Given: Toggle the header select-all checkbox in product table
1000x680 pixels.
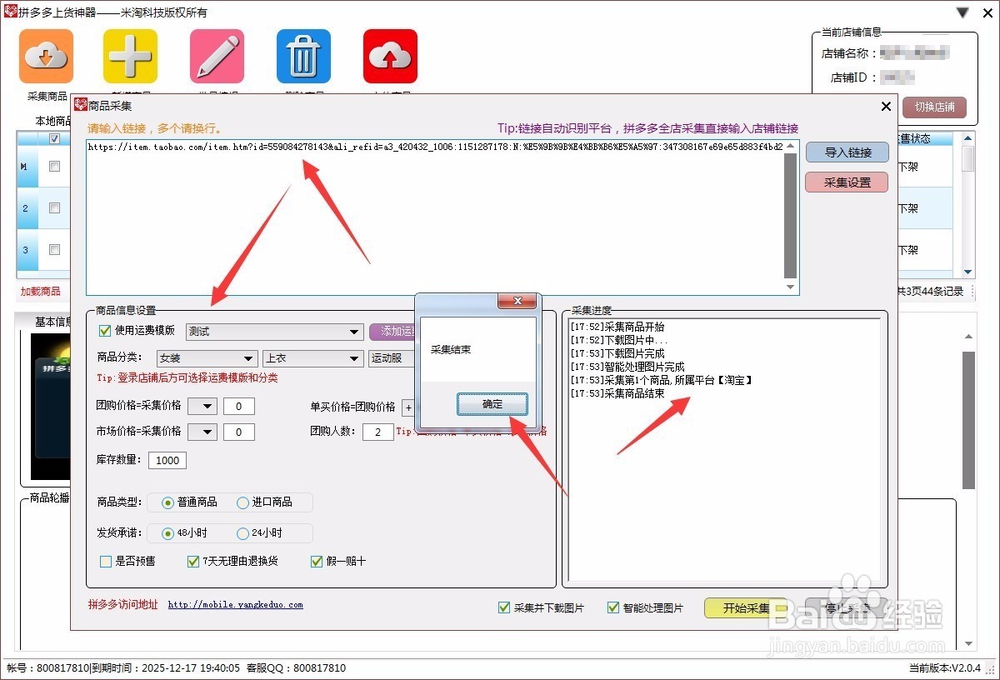Looking at the screenshot, I should pos(55,138).
